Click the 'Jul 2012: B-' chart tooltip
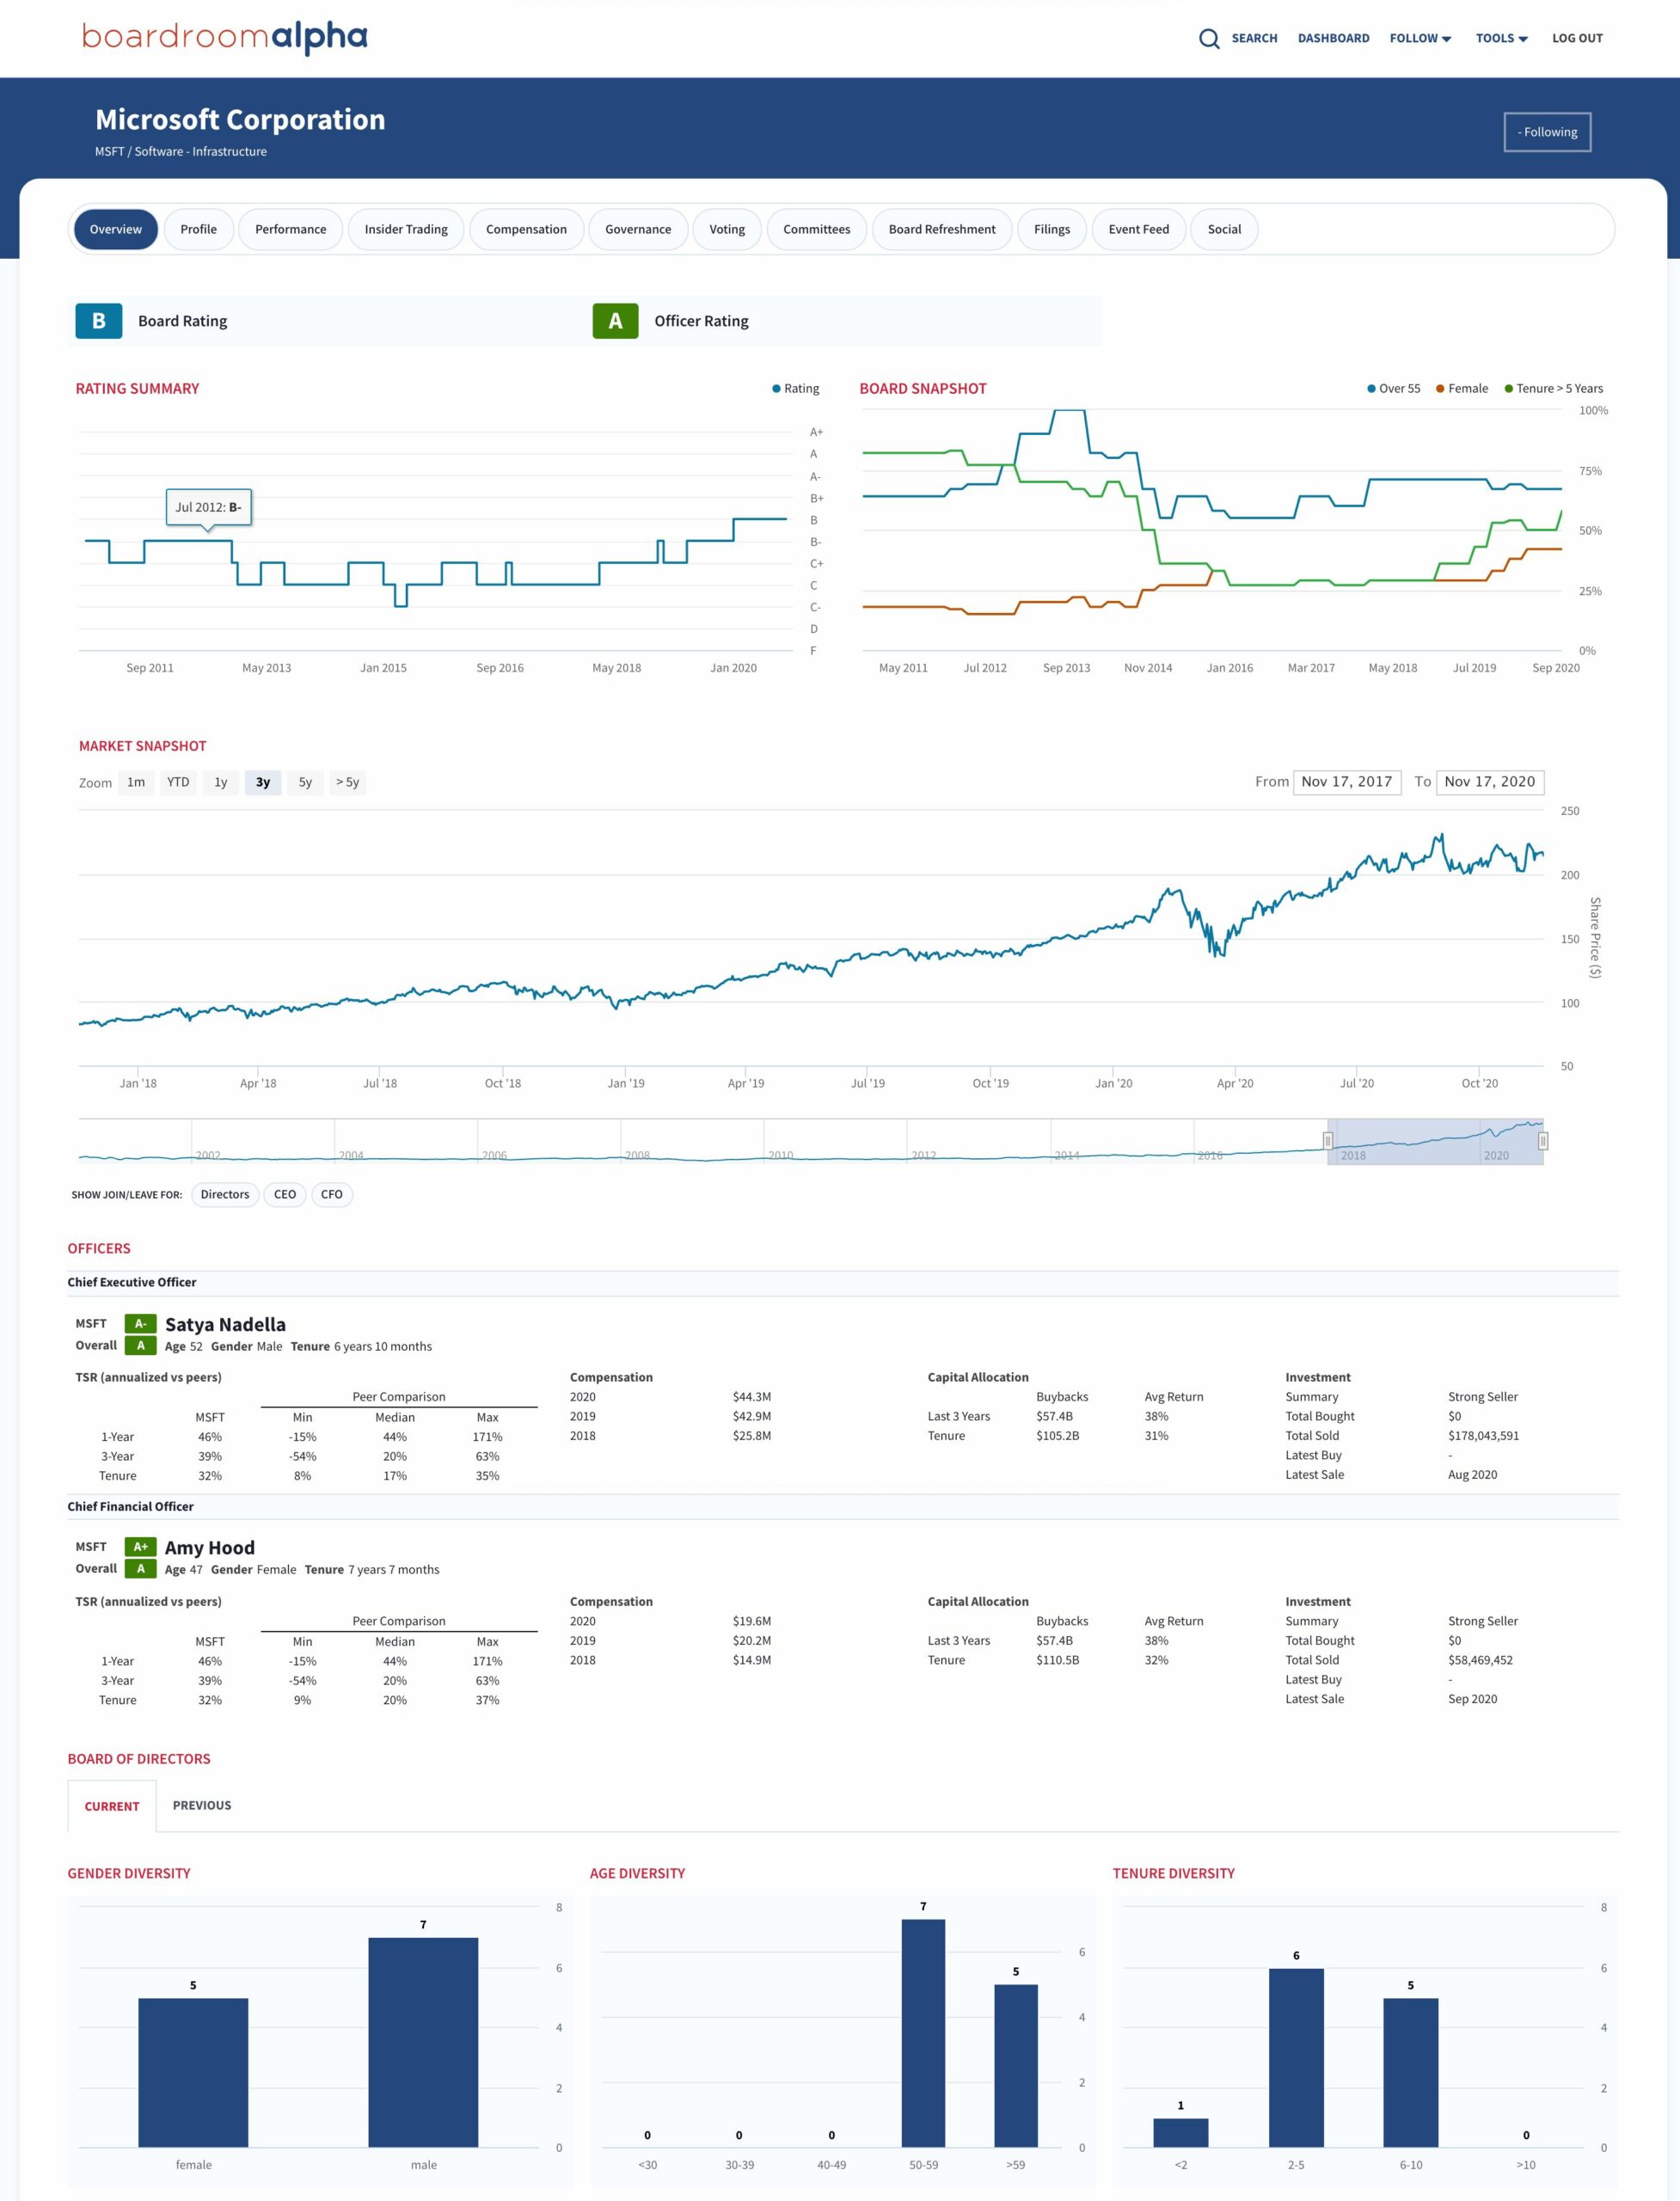Screen dimensions: 1680x2201 (209, 507)
